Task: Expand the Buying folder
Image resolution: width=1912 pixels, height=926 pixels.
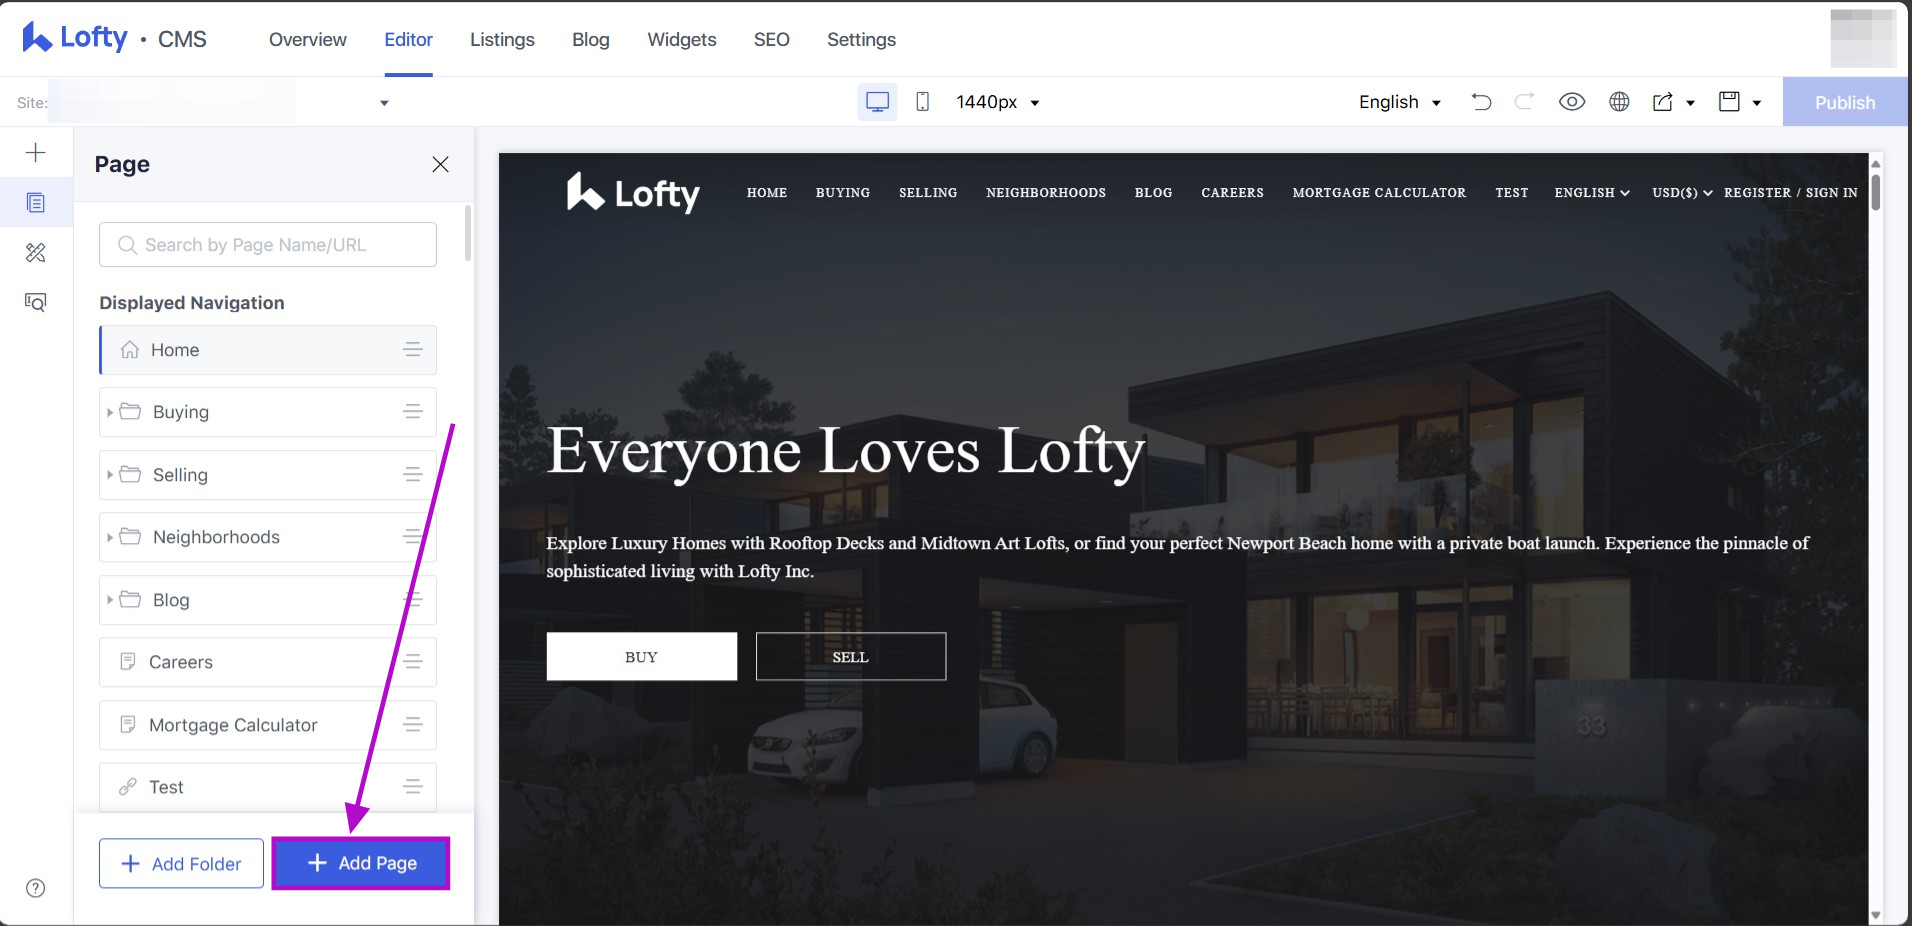Action: [x=110, y=412]
